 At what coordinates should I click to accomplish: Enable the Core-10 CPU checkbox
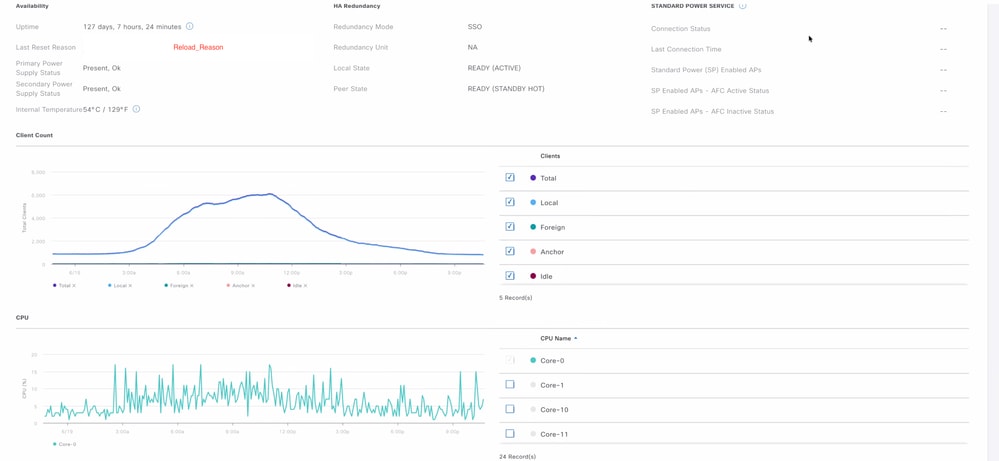pos(510,409)
